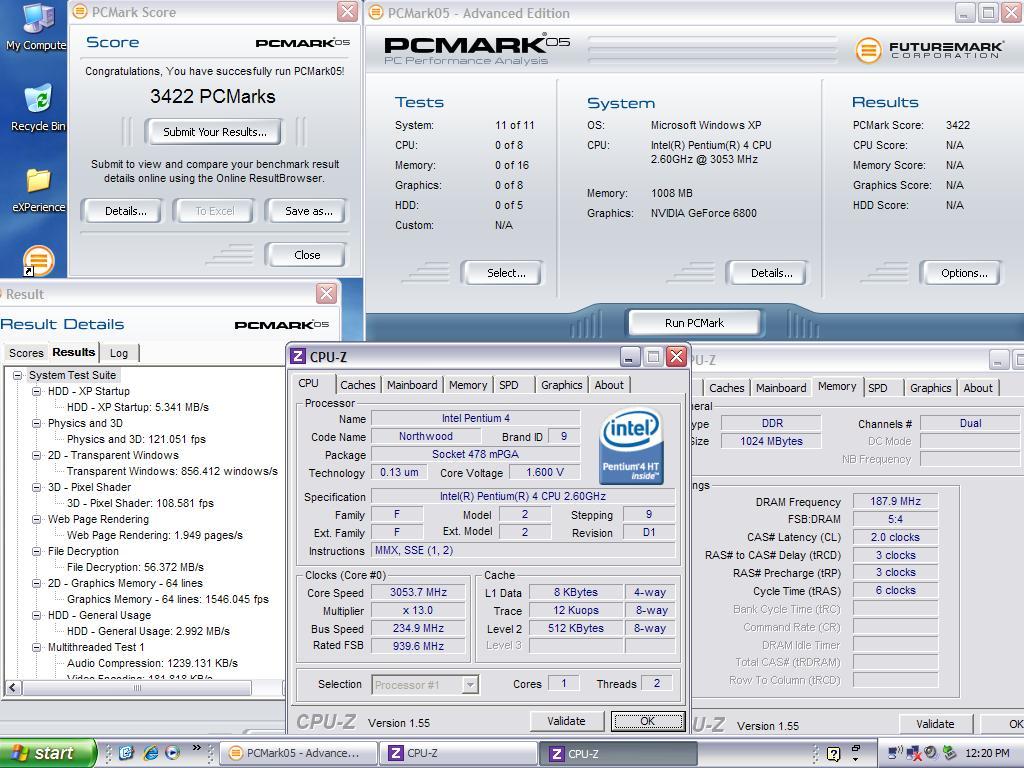Switch to first CPU-Z taskbar button
The image size is (1024, 768).
pos(460,753)
